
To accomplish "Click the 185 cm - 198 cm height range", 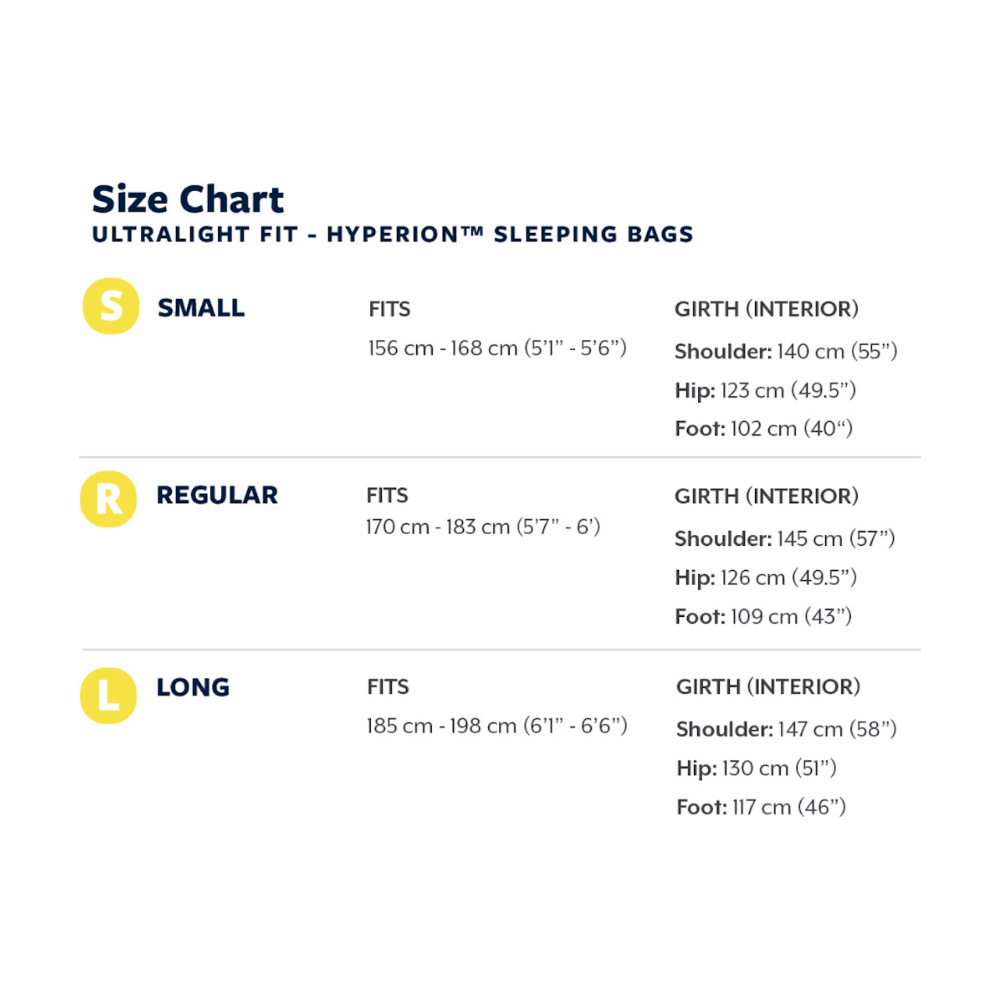I will coord(497,726).
